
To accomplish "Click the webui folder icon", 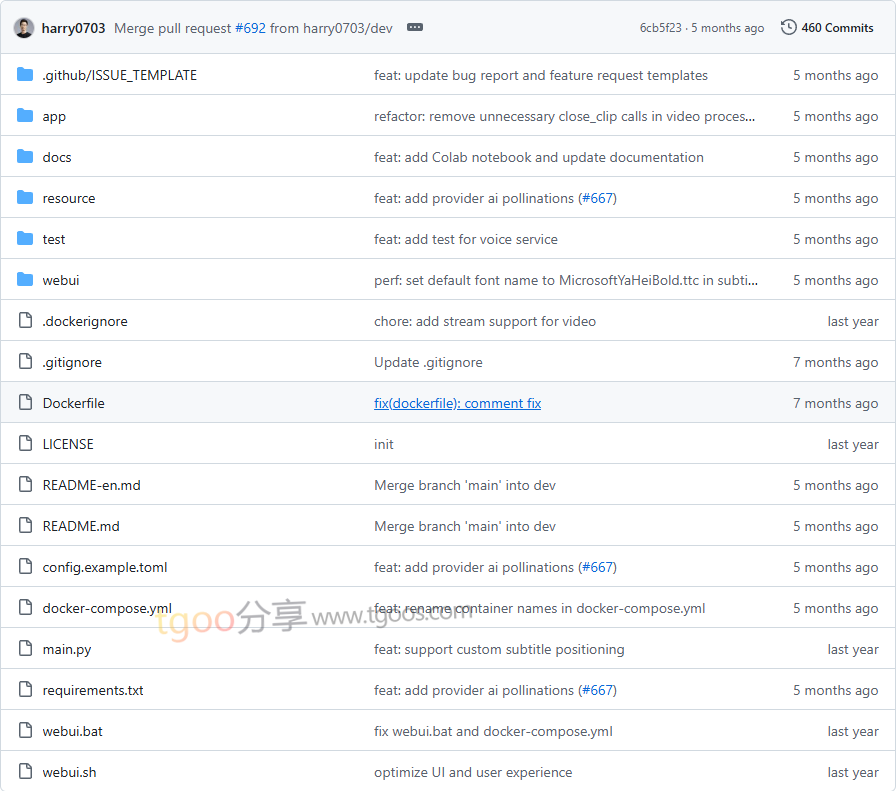I will coord(25,280).
